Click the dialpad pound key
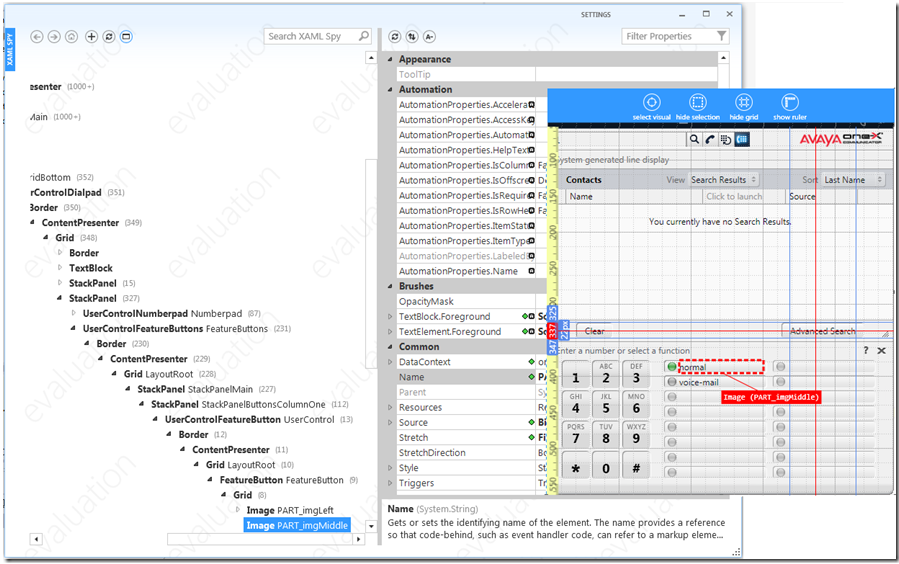 636,465
